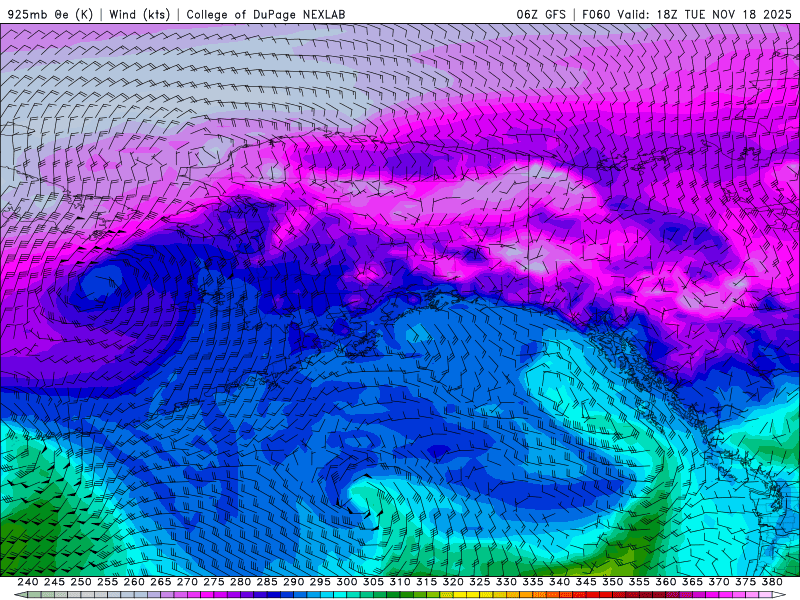Select the 370 value on the color scale
Viewport: 800px width, 600px height.
pyautogui.click(x=719, y=582)
